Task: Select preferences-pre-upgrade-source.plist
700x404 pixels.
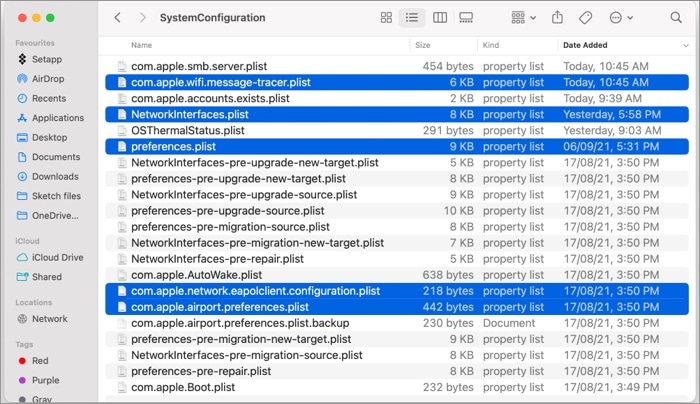Action: (397, 211)
